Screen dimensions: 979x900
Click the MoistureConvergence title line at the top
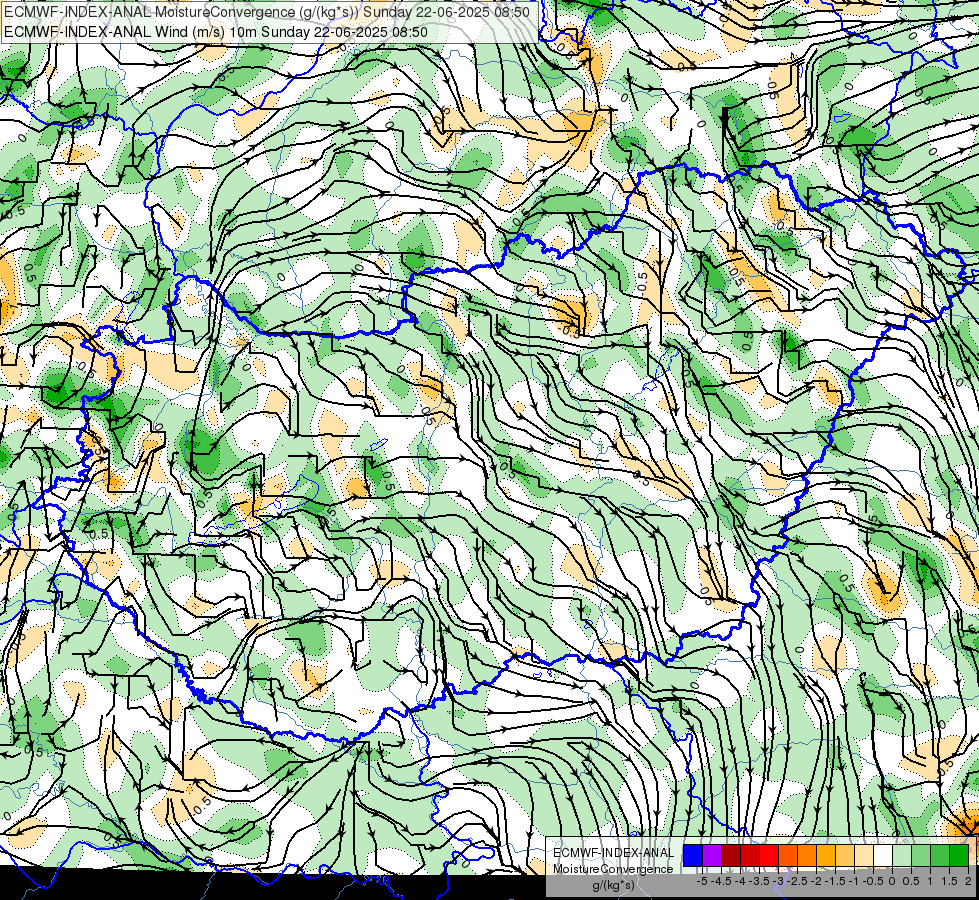[x=267, y=12]
